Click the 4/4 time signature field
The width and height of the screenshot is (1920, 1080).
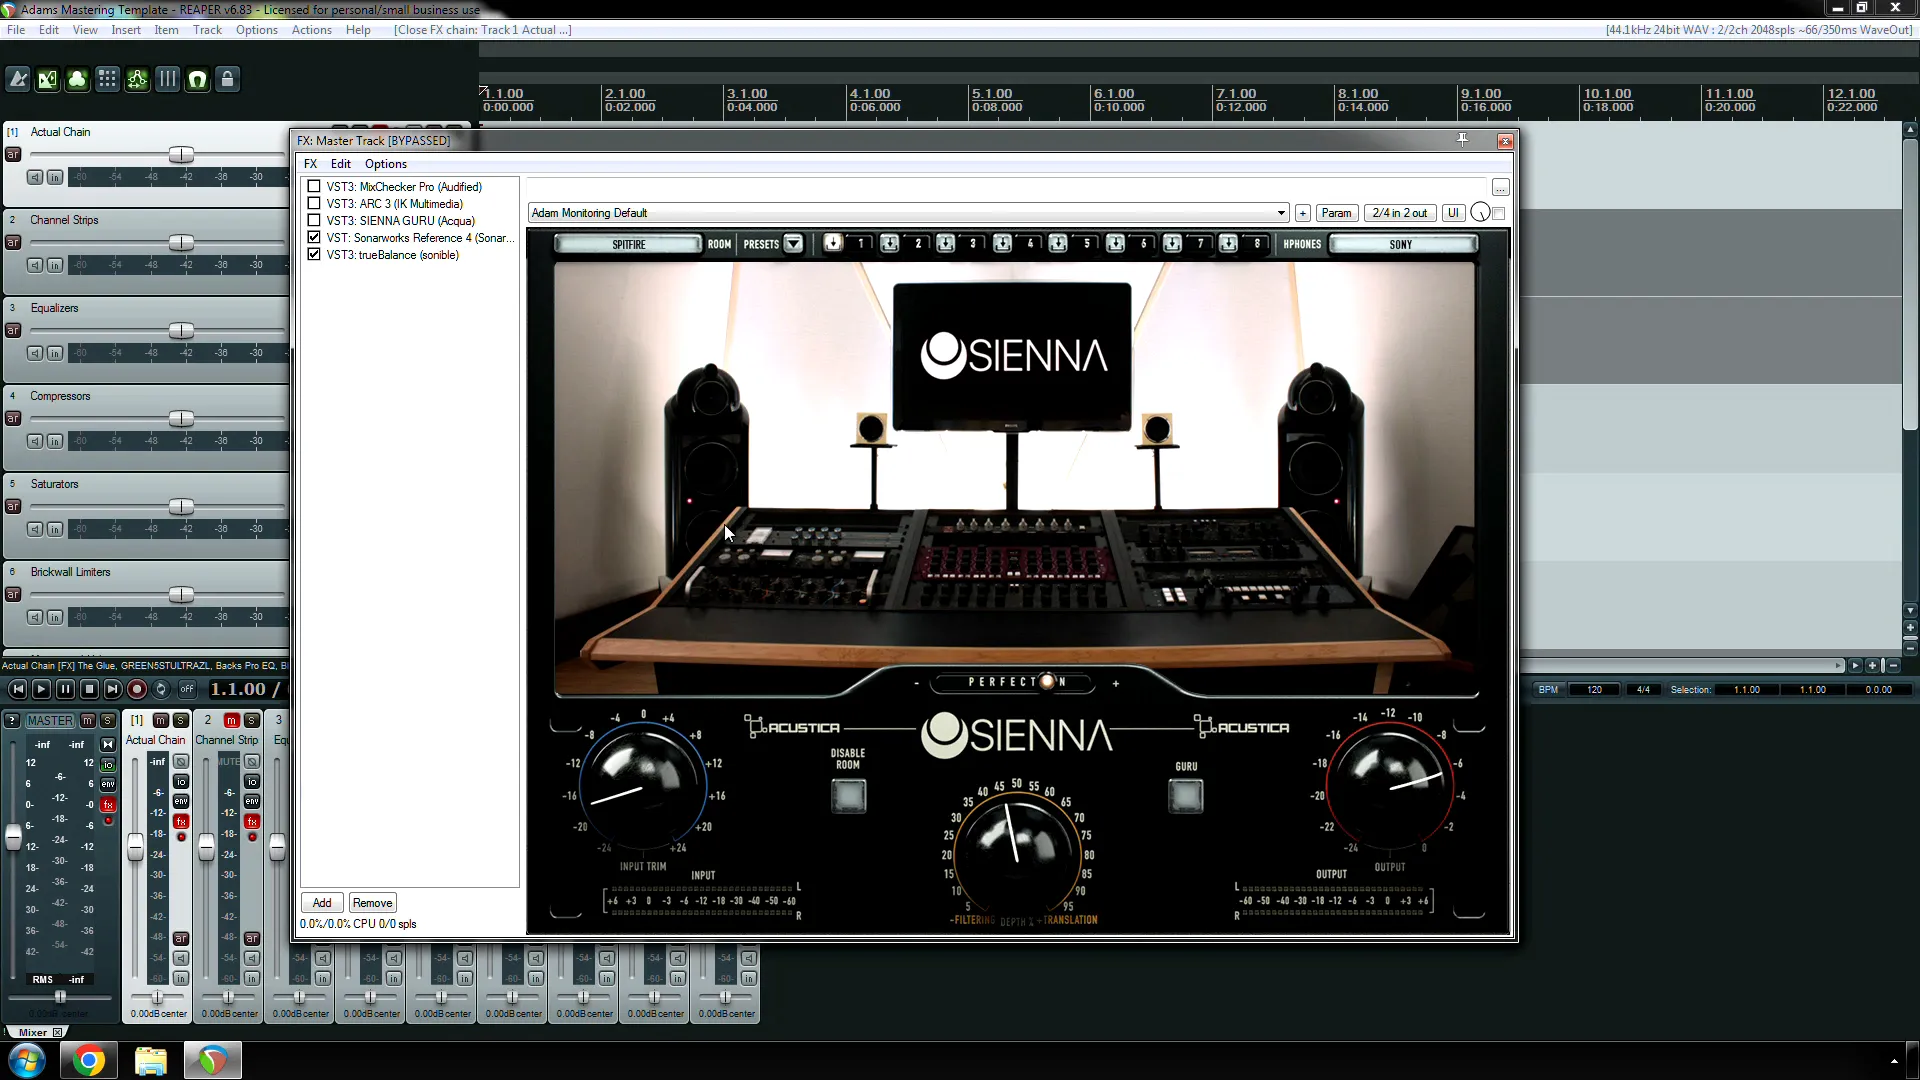click(1643, 690)
